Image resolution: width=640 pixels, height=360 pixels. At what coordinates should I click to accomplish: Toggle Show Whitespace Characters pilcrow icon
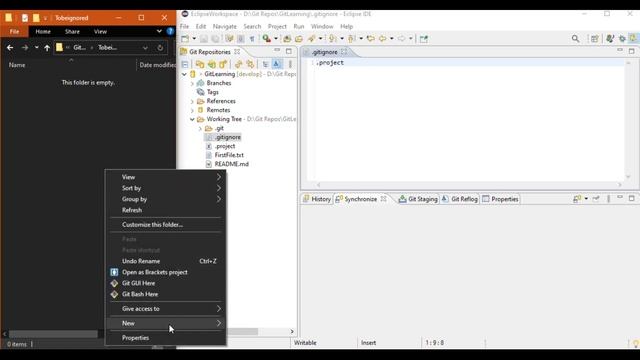252,39
